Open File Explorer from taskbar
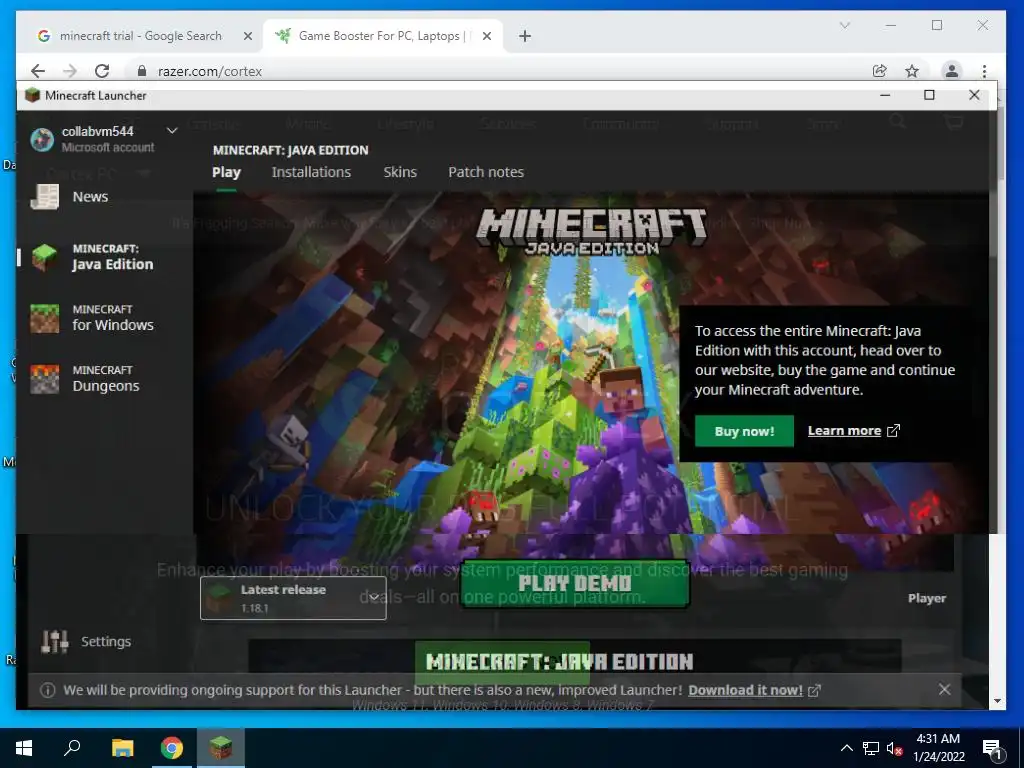 [x=122, y=748]
